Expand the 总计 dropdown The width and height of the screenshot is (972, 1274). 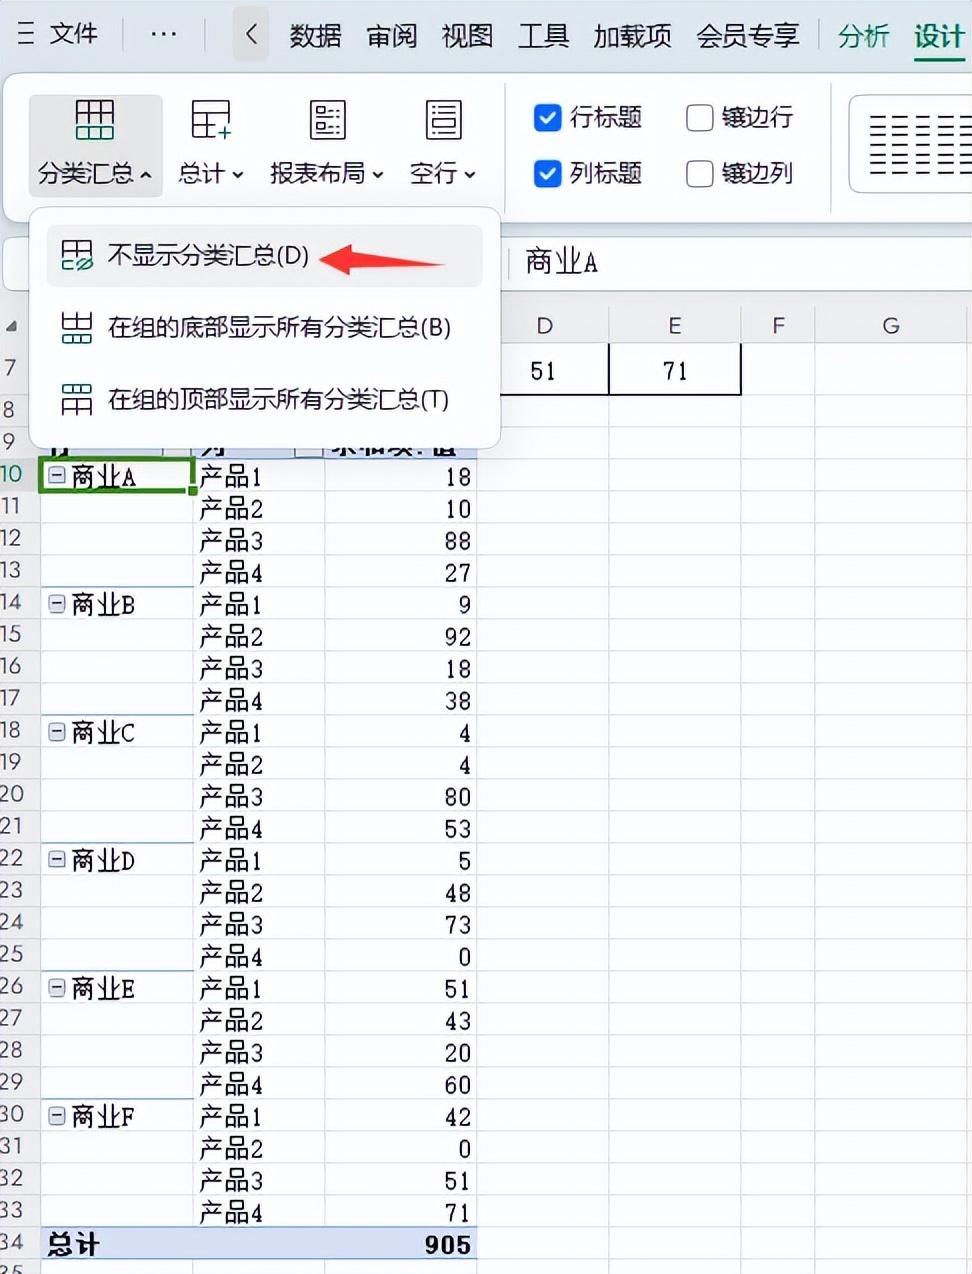pos(238,175)
